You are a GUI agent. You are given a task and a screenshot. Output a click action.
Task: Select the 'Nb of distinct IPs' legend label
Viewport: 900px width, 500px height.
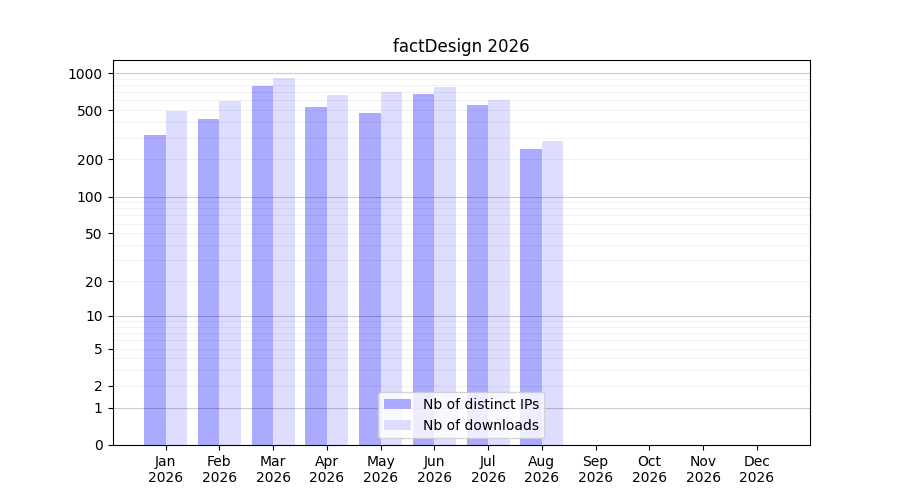pos(481,404)
